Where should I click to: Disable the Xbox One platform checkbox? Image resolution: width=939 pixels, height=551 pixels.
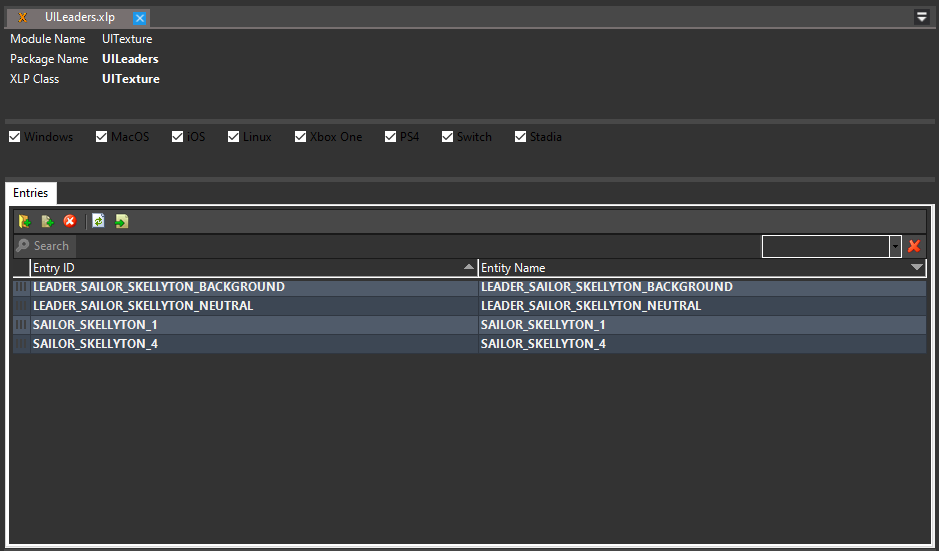[x=300, y=137]
